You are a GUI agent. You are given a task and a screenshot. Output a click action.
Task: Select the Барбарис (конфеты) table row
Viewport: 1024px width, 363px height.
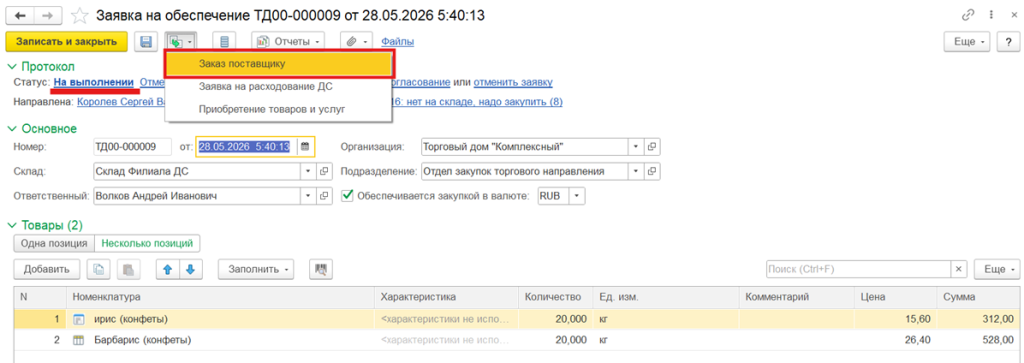(516, 340)
